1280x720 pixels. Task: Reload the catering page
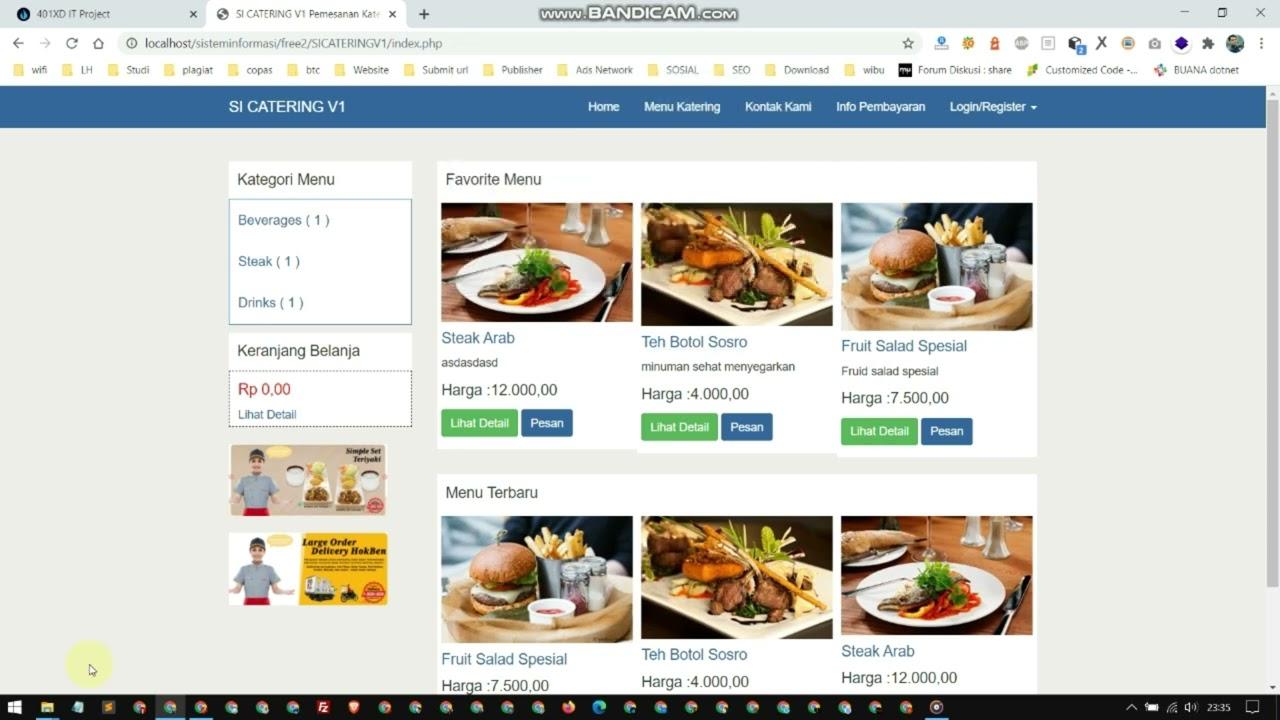(71, 43)
